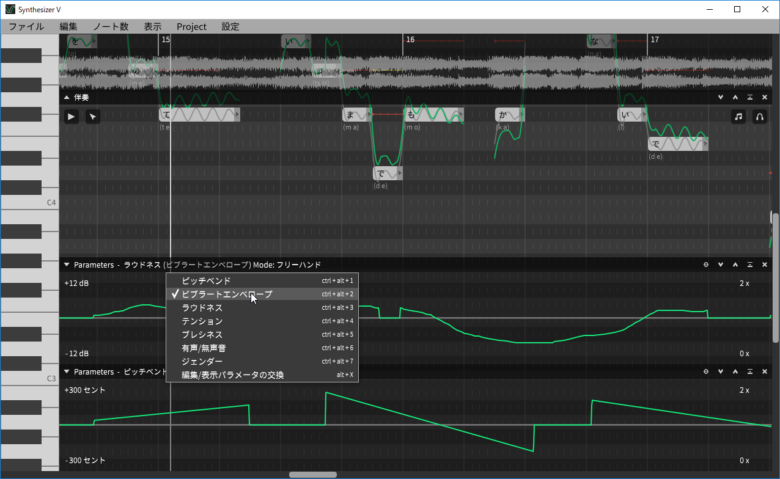Click the C3 piano key label

pos(51,379)
